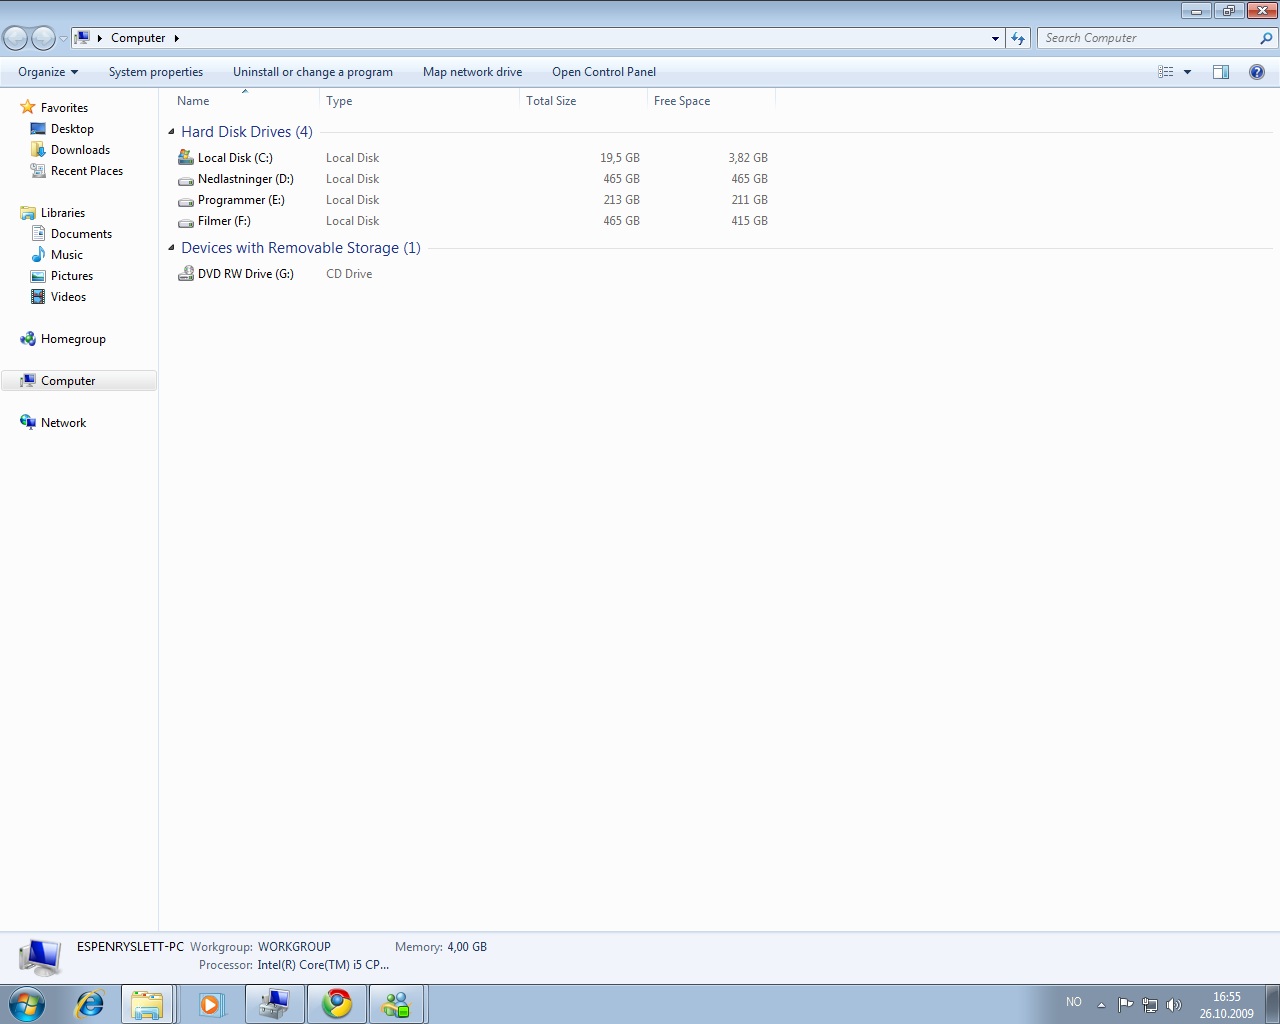Click the Refresh button beside address bar

point(1018,38)
